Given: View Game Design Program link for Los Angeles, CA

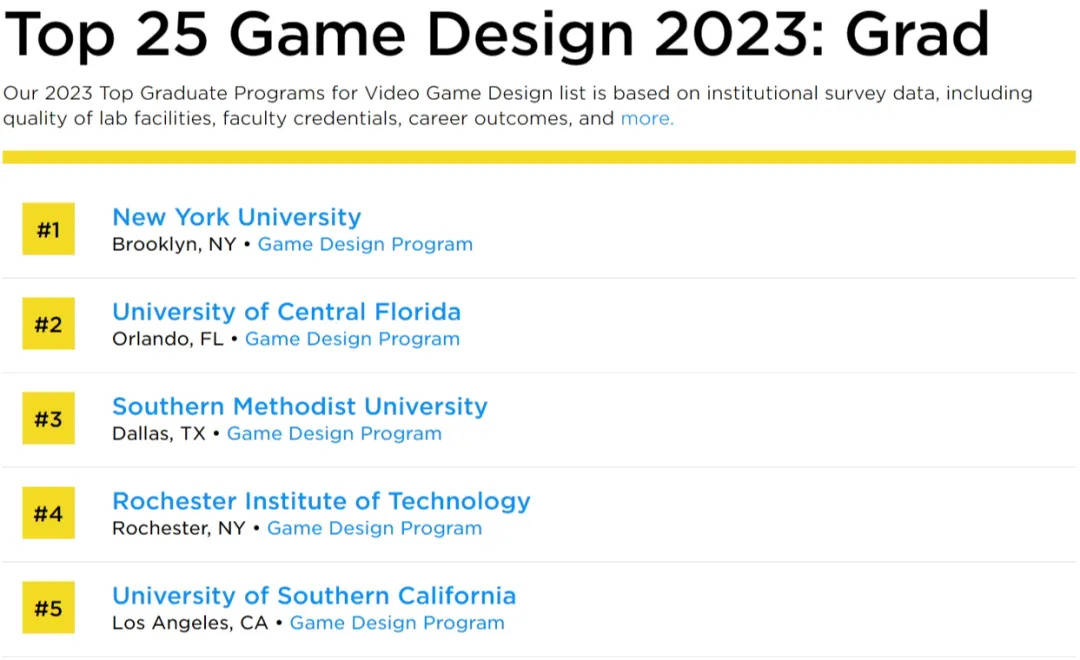Looking at the screenshot, I should [x=397, y=623].
